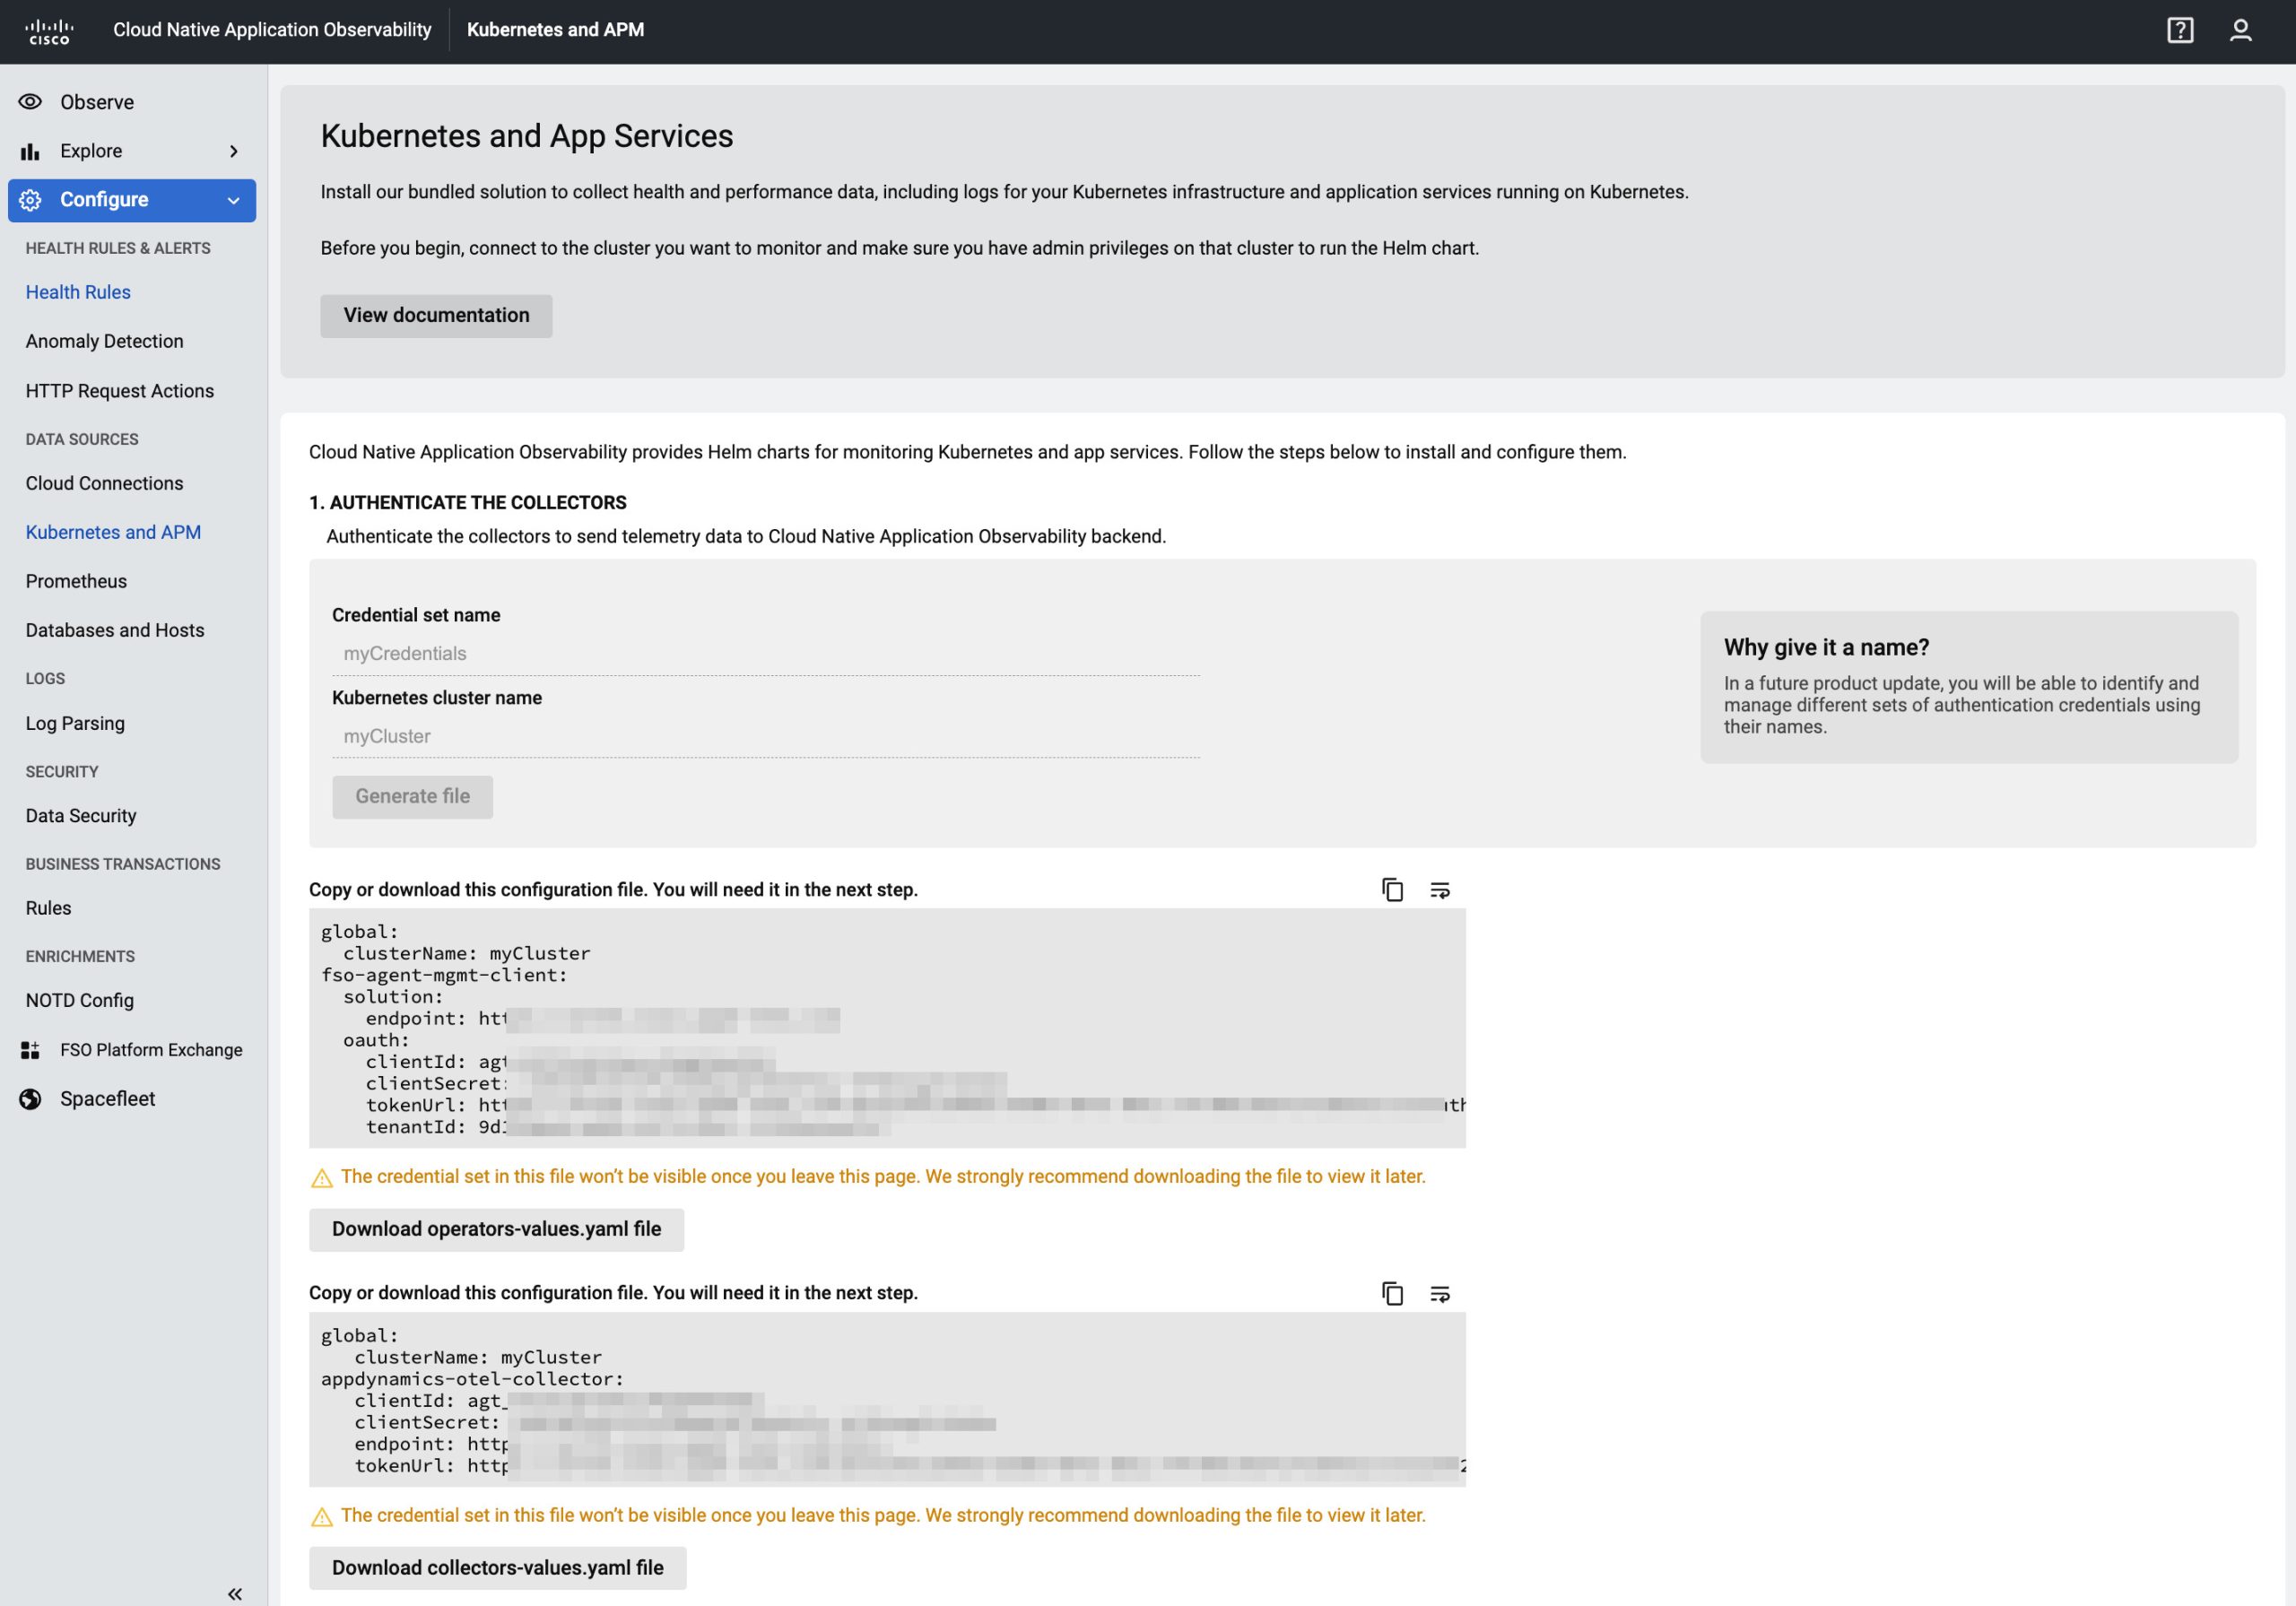This screenshot has height=1606, width=2296.
Task: Select the Spacefleet globe icon
Action: 30,1098
